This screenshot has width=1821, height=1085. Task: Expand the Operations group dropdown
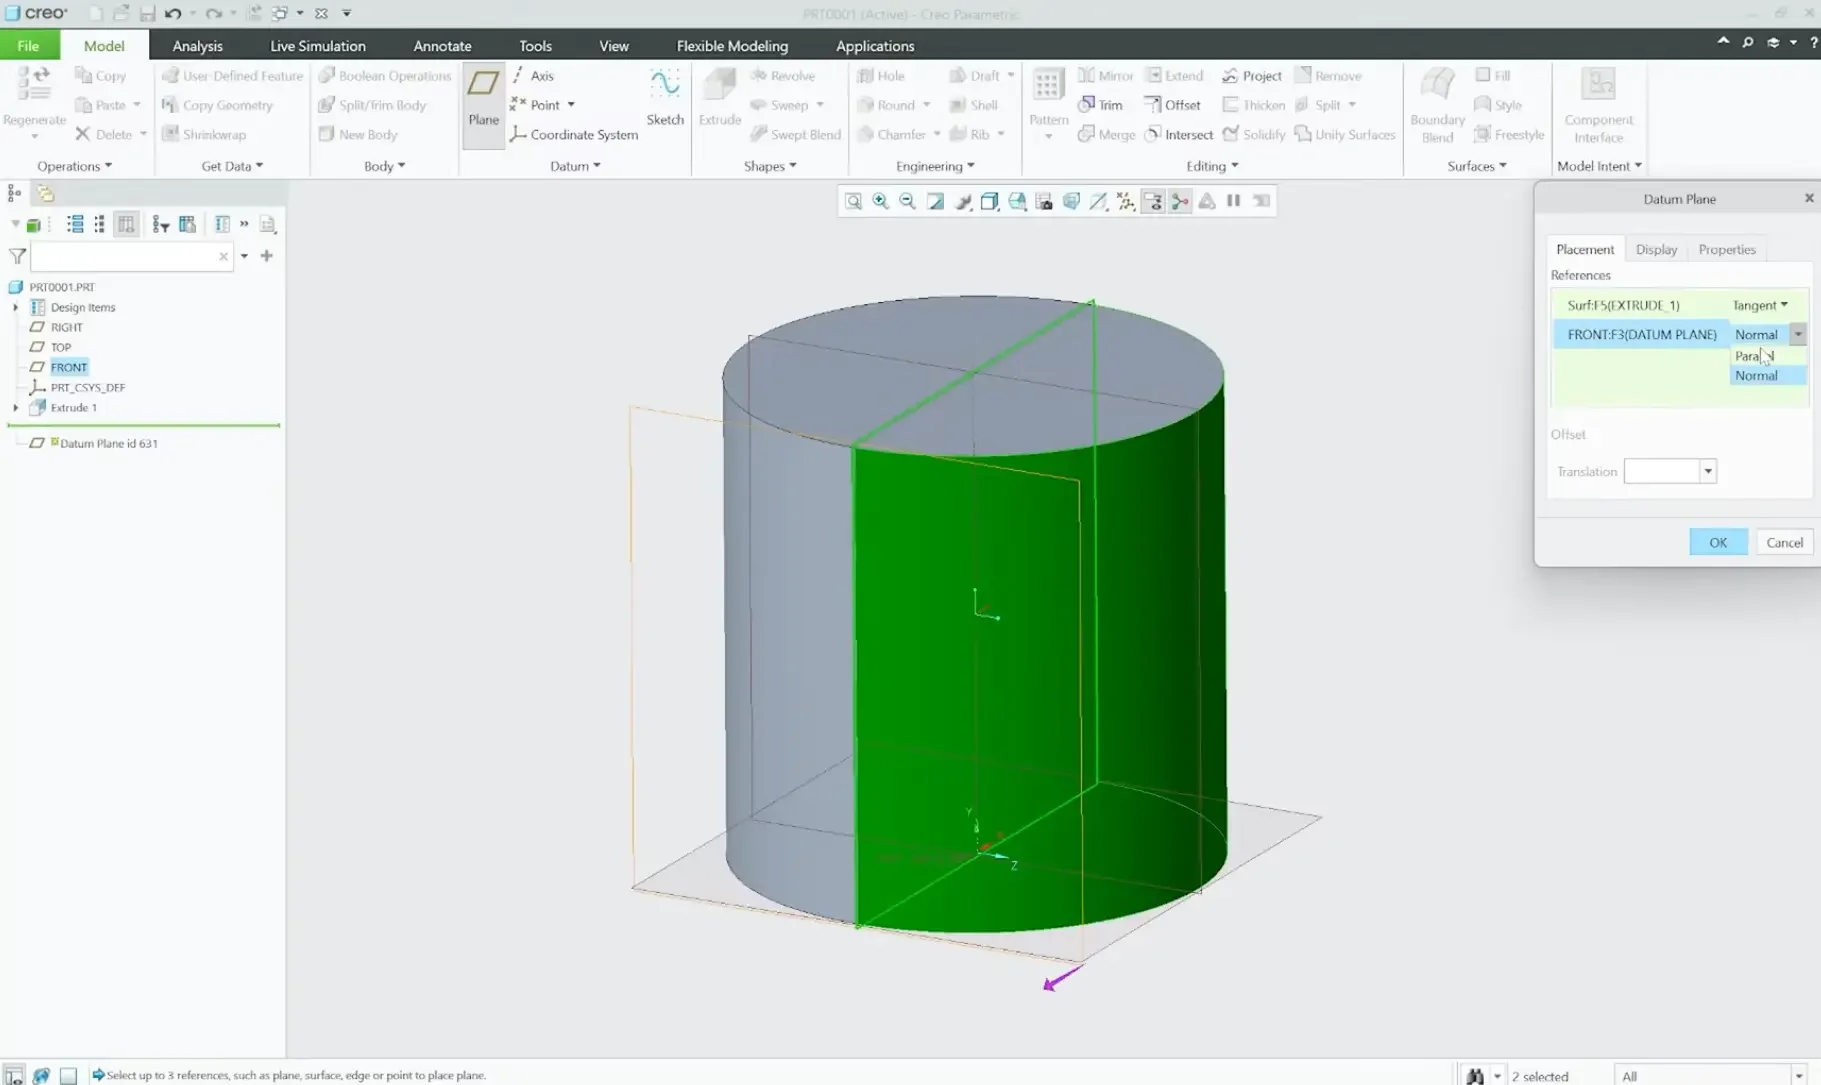75,166
